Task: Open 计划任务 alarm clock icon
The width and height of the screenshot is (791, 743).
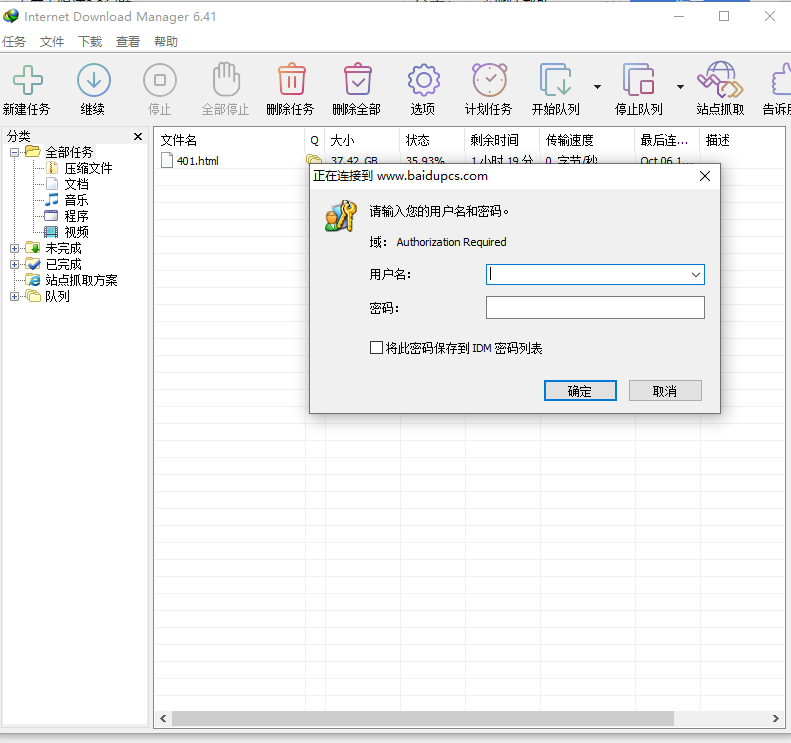Action: (x=489, y=80)
